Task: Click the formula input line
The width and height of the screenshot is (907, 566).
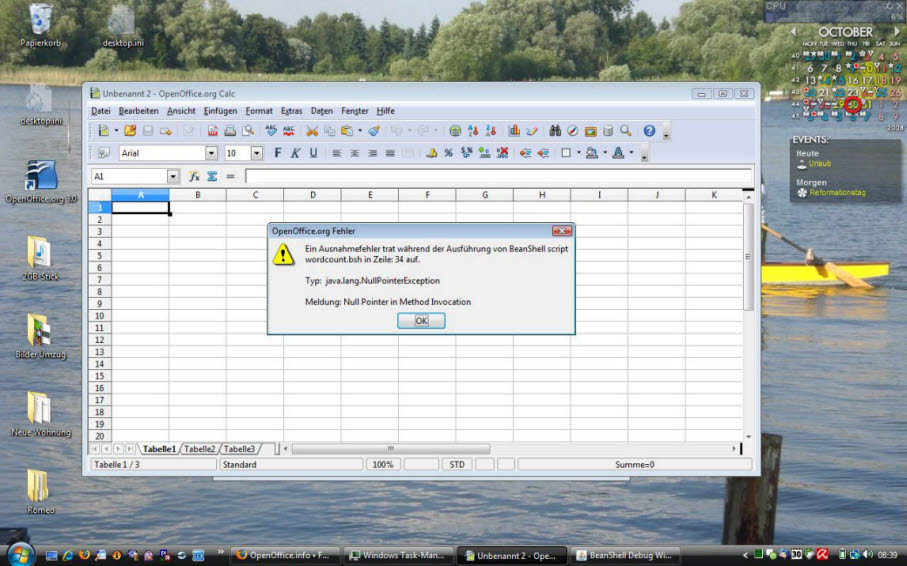Action: [499, 177]
